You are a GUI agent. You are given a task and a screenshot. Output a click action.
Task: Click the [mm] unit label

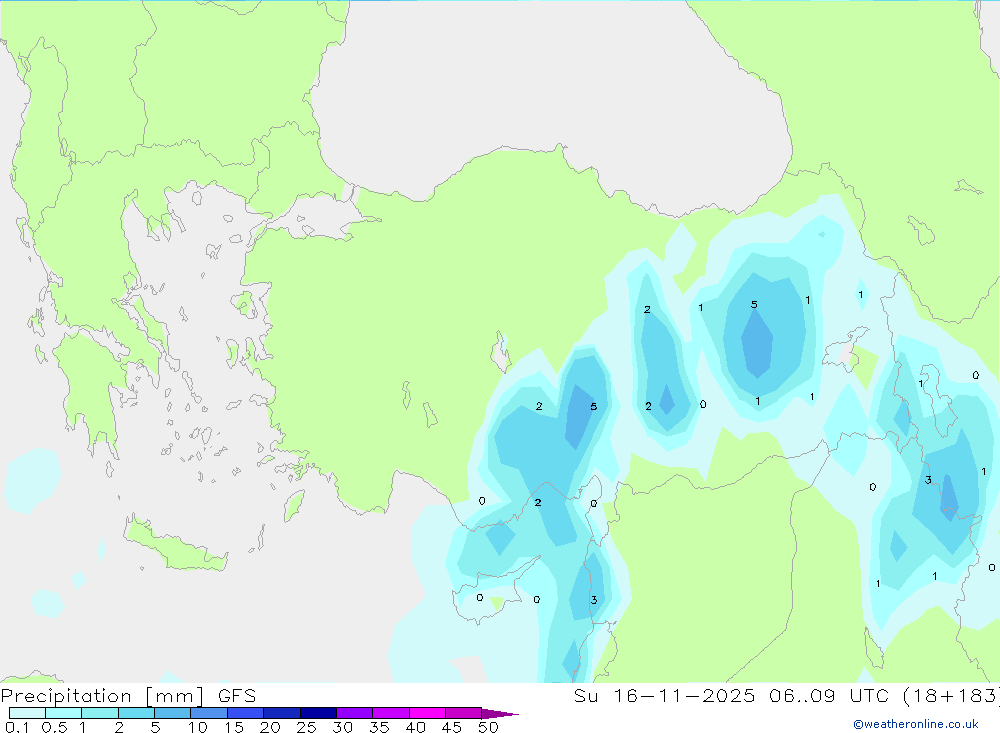coord(175,696)
